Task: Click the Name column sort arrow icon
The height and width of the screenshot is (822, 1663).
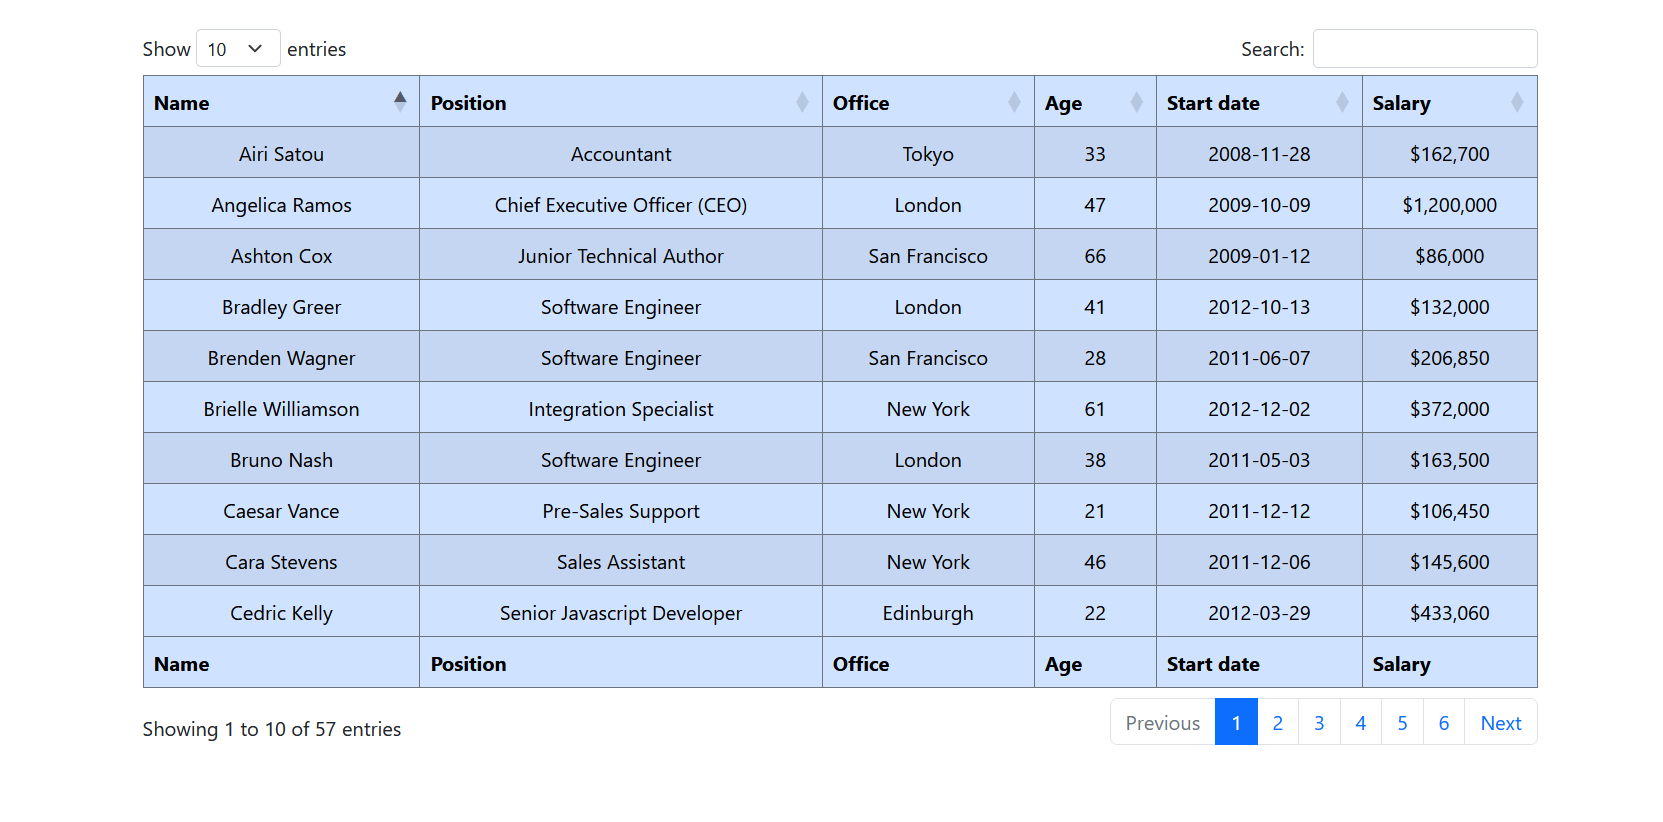Action: [x=400, y=102]
